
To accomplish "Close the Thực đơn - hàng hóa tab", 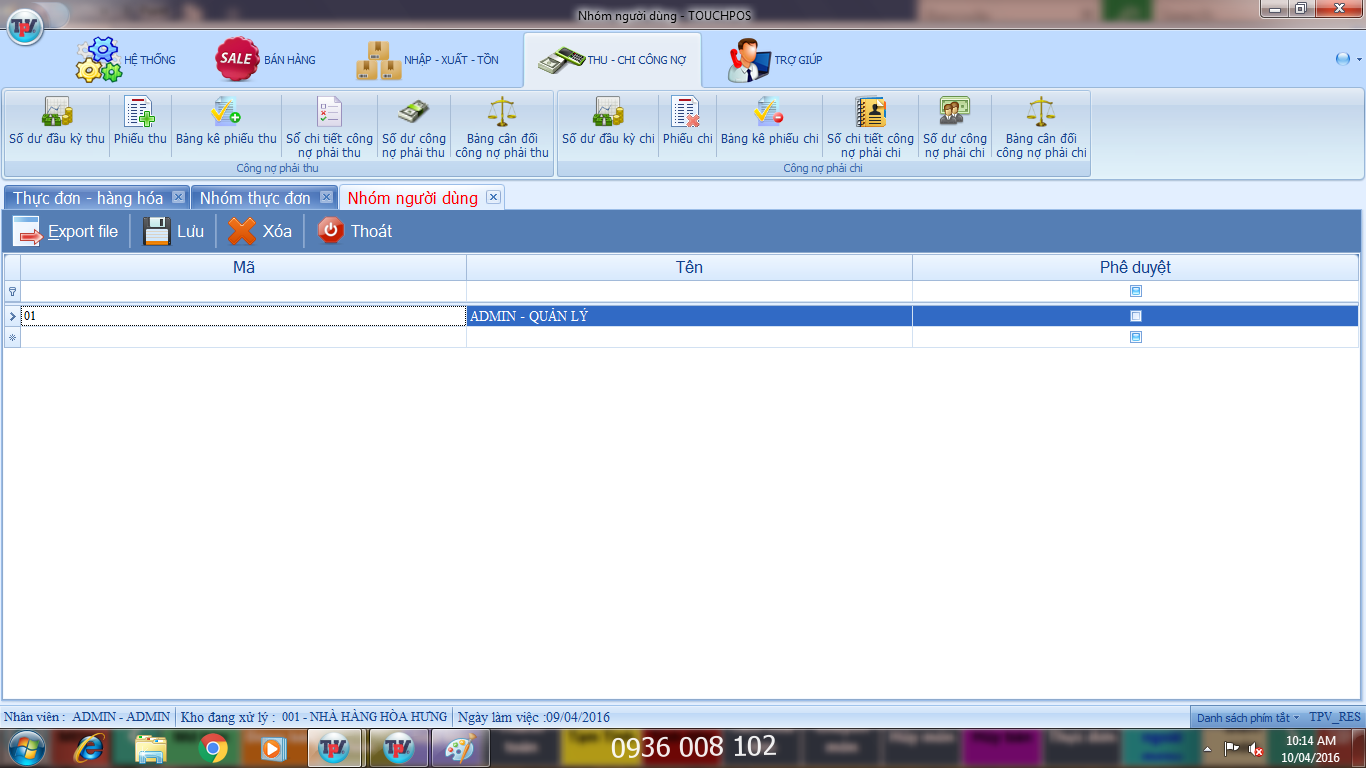I will 178,197.
